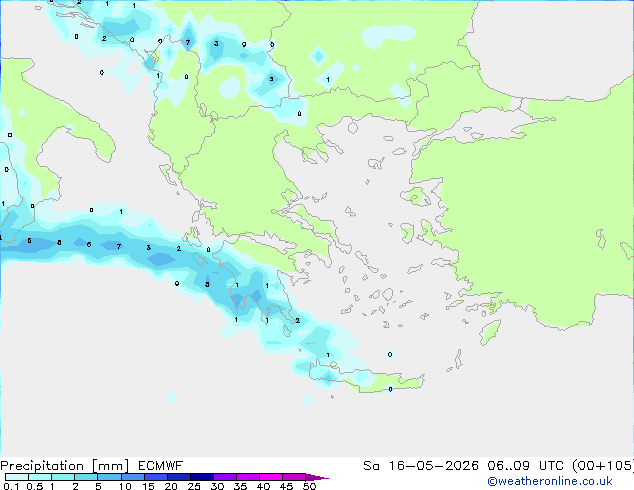Screen dimensions: 634x490
Task: Click the legend label '30'
Action: [x=217, y=486]
